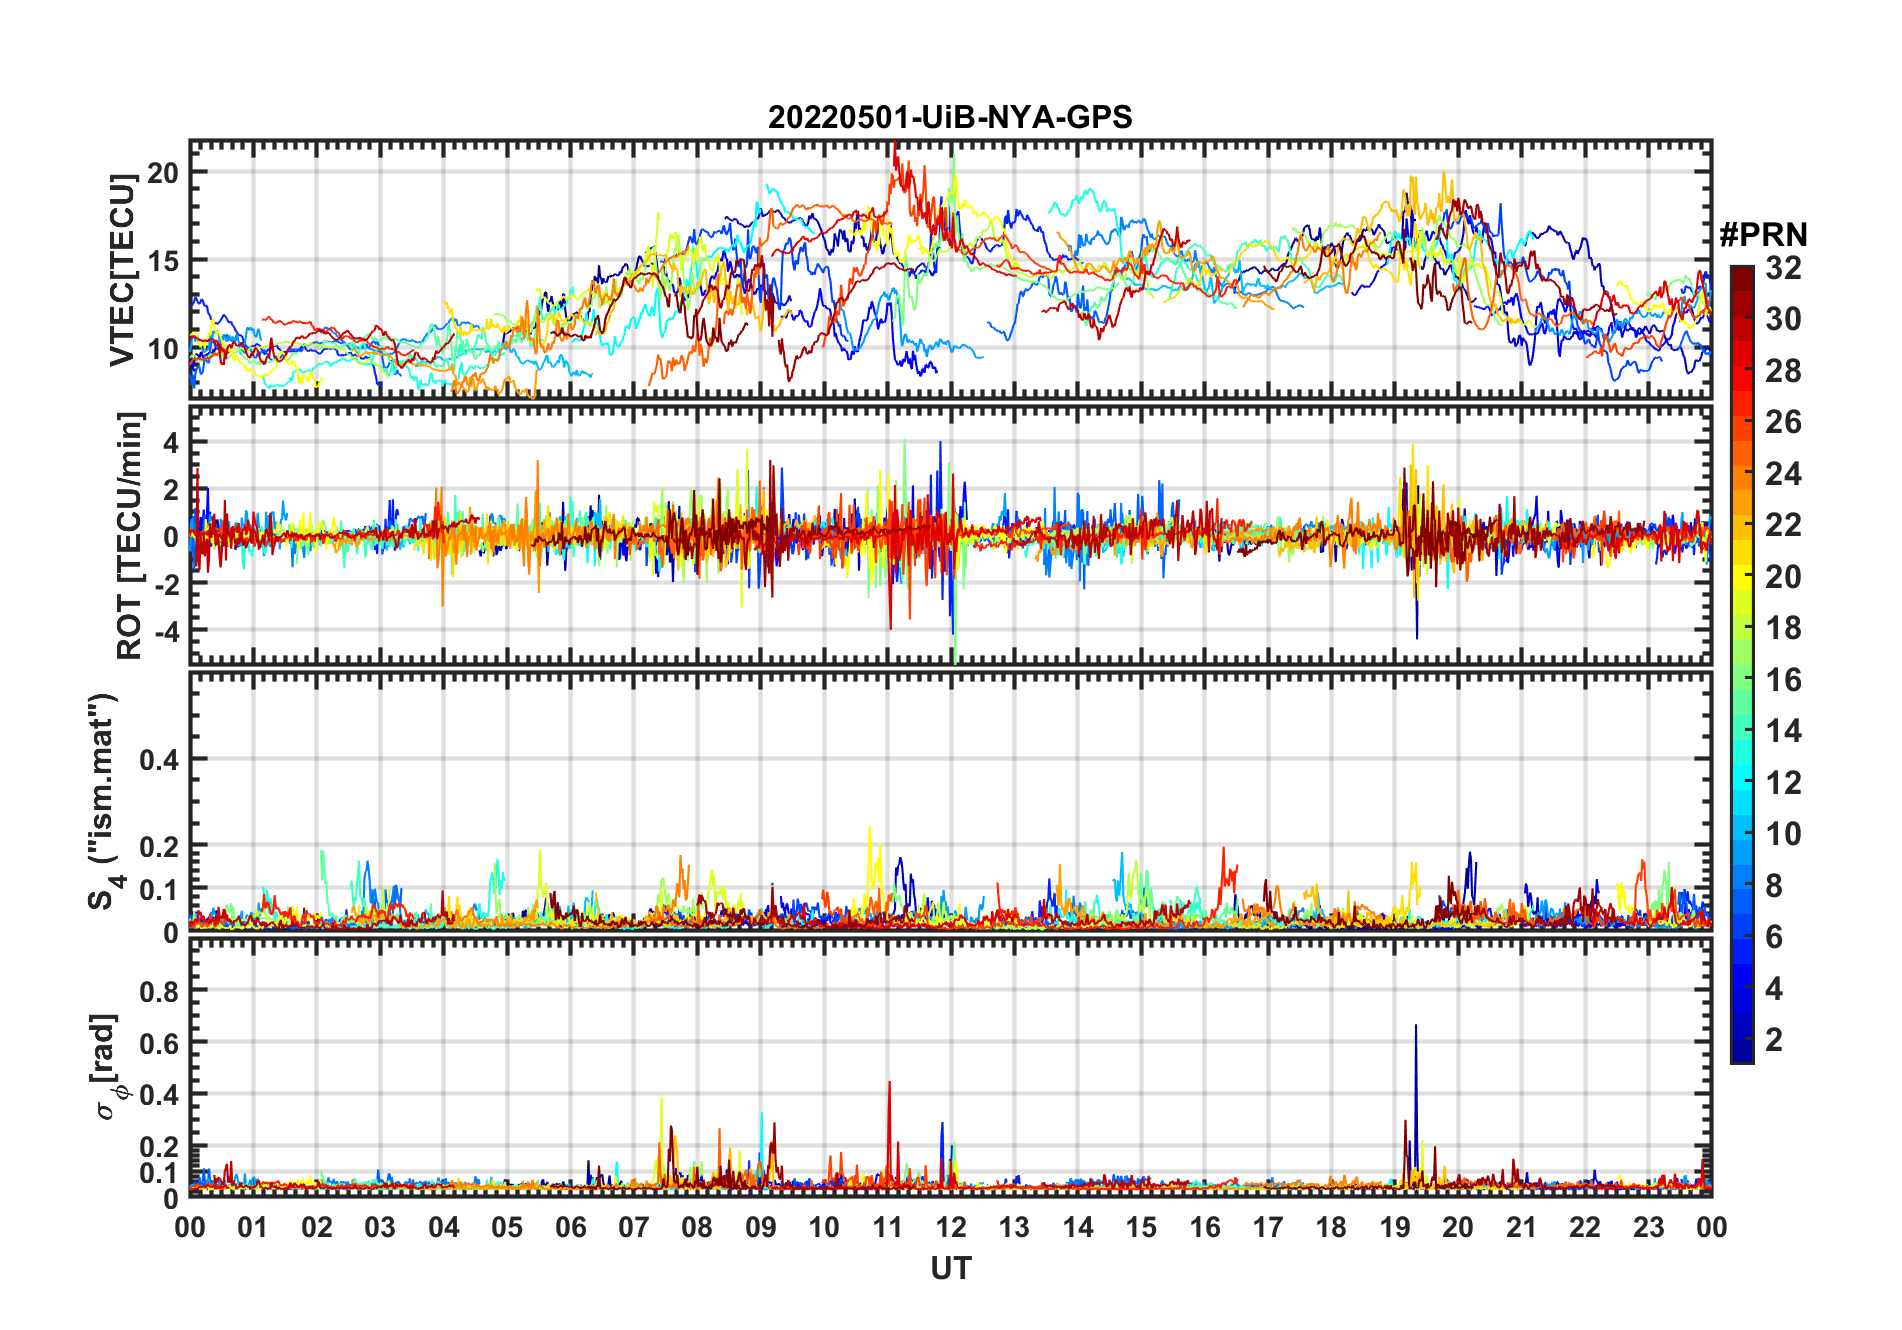Click colorbar tick label 32

(1783, 267)
